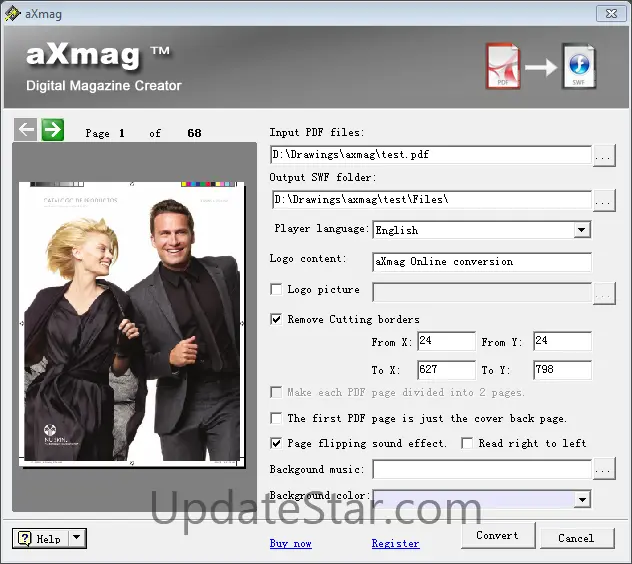Uncheck Remove Cutting borders
Viewport: 632px width, 564px height.
tap(276, 319)
